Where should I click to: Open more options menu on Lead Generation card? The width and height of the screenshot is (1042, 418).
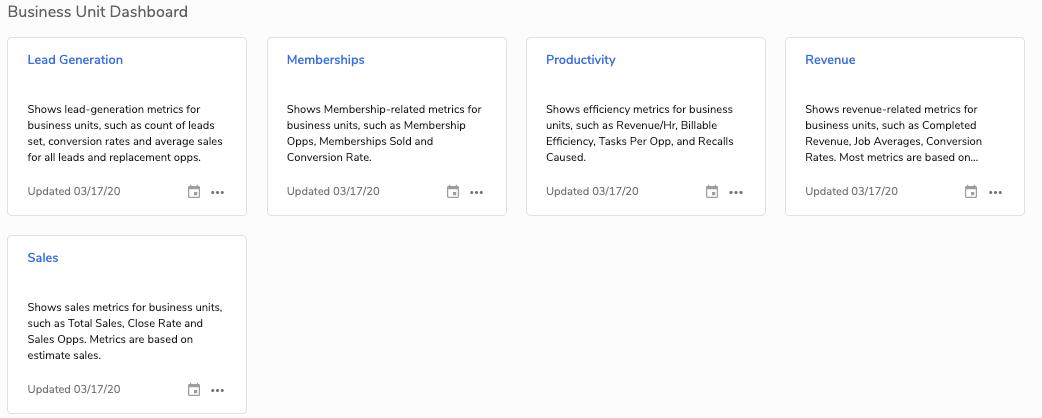[217, 193]
